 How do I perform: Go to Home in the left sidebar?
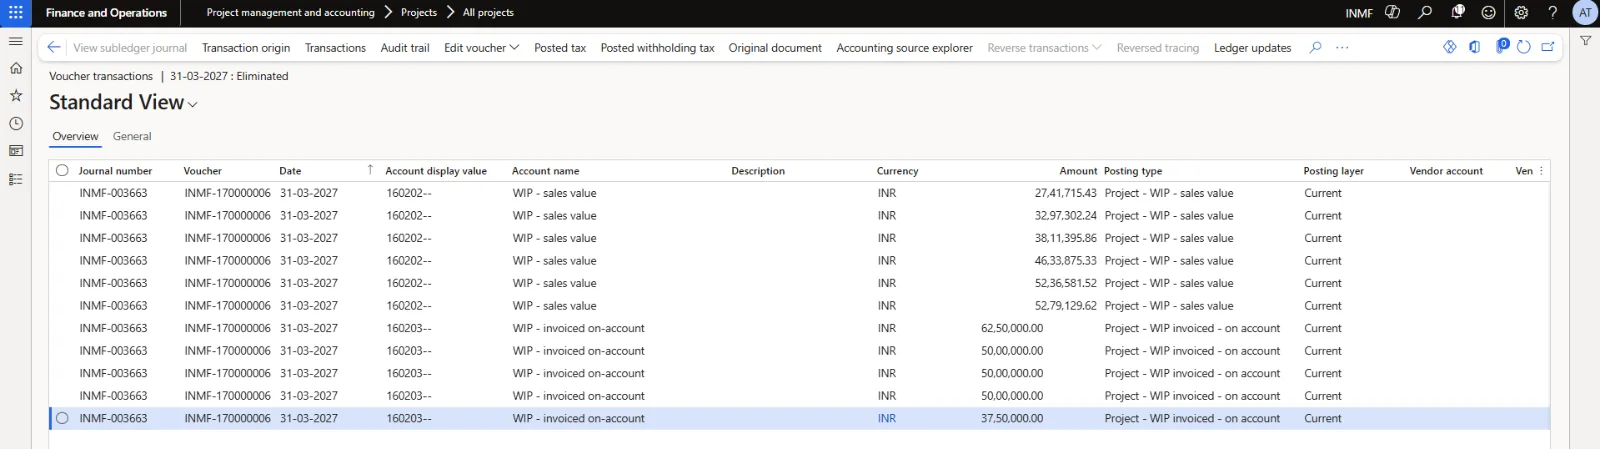point(15,68)
